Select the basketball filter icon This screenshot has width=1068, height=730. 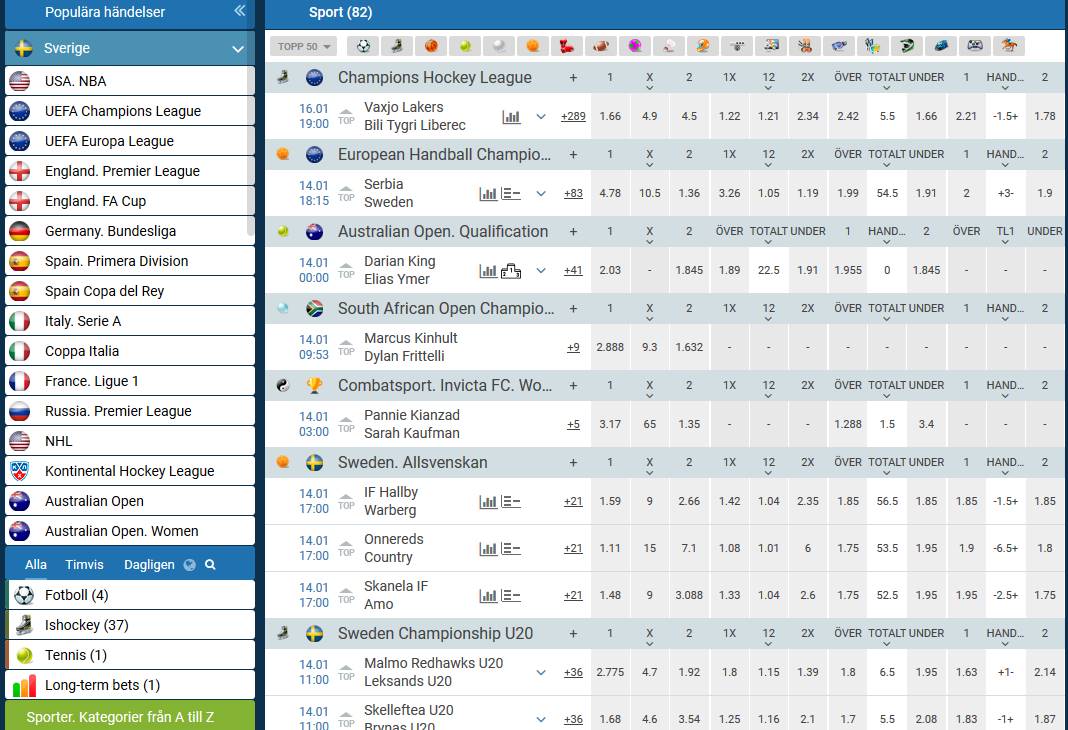coord(431,46)
